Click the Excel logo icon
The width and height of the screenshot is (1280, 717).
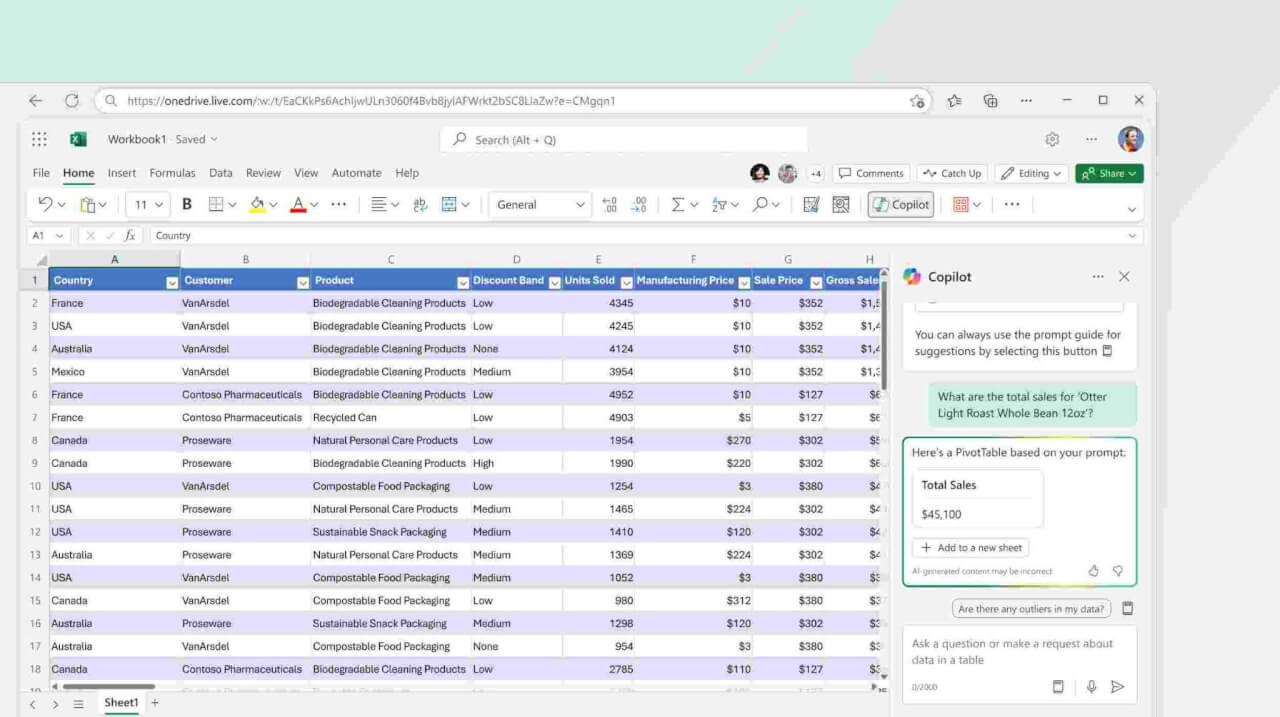click(x=78, y=139)
